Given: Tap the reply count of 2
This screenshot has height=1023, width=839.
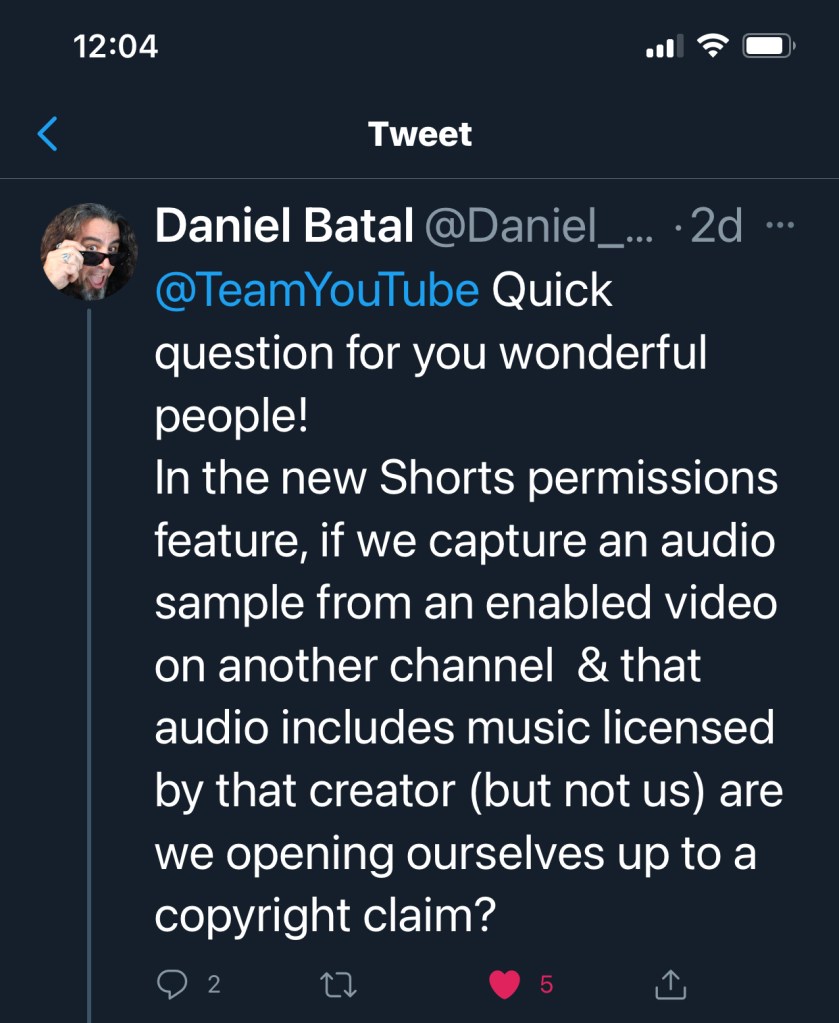Looking at the screenshot, I should pyautogui.click(x=213, y=984).
